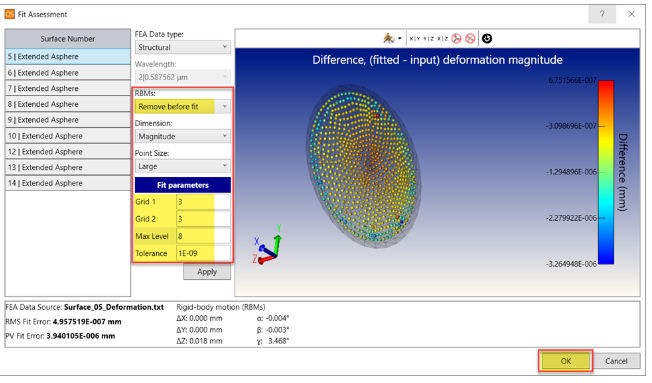The width and height of the screenshot is (652, 383).
Task: Open the 3D view settings icon
Action: tap(388, 39)
